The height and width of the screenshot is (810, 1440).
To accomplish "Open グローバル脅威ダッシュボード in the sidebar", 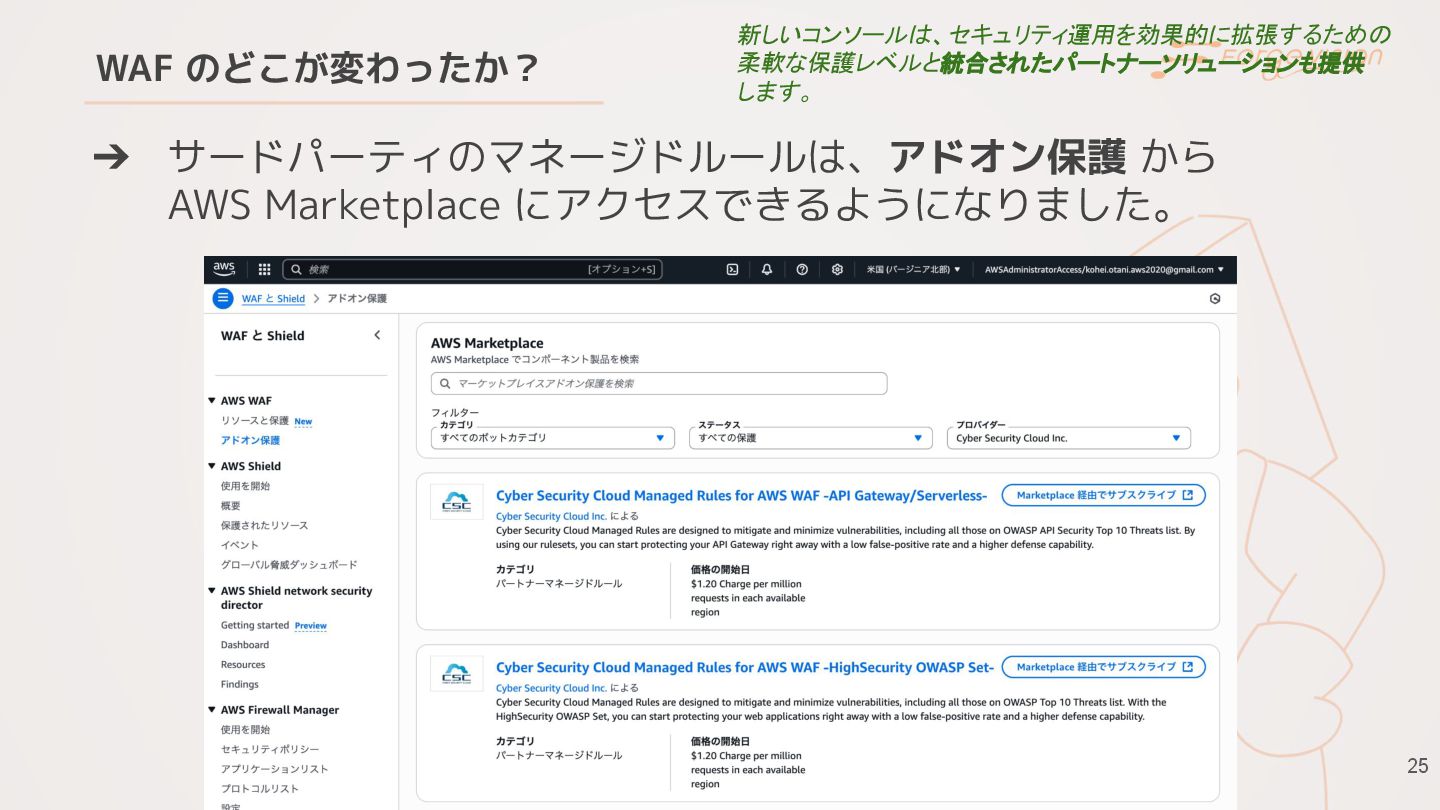I will (289, 565).
